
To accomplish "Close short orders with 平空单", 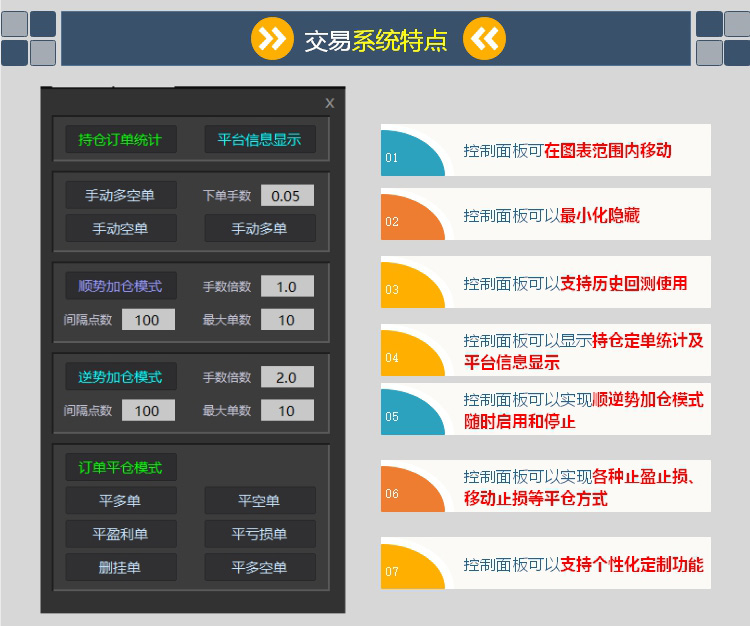I will coord(260,500).
